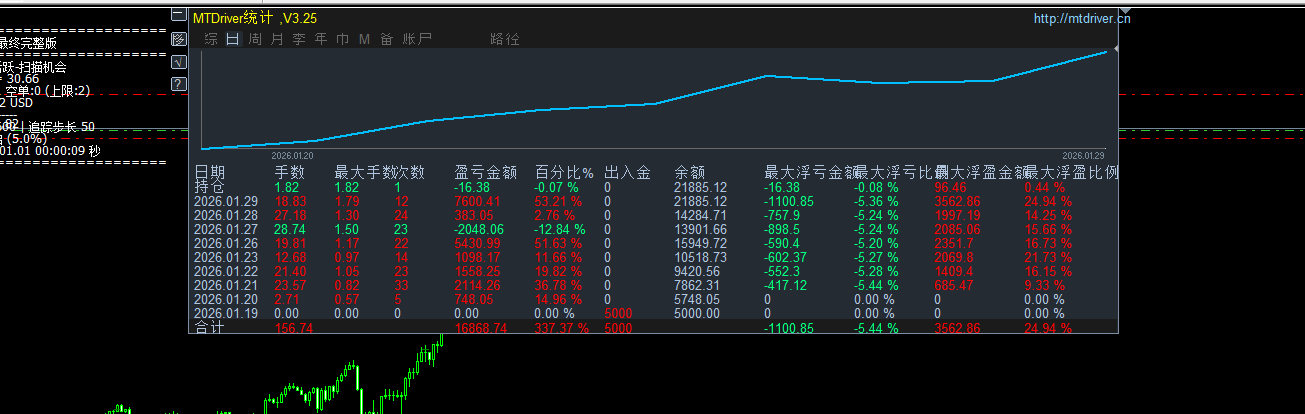Switch to the 综 summary tab
1305x414 pixels.
tap(210, 39)
